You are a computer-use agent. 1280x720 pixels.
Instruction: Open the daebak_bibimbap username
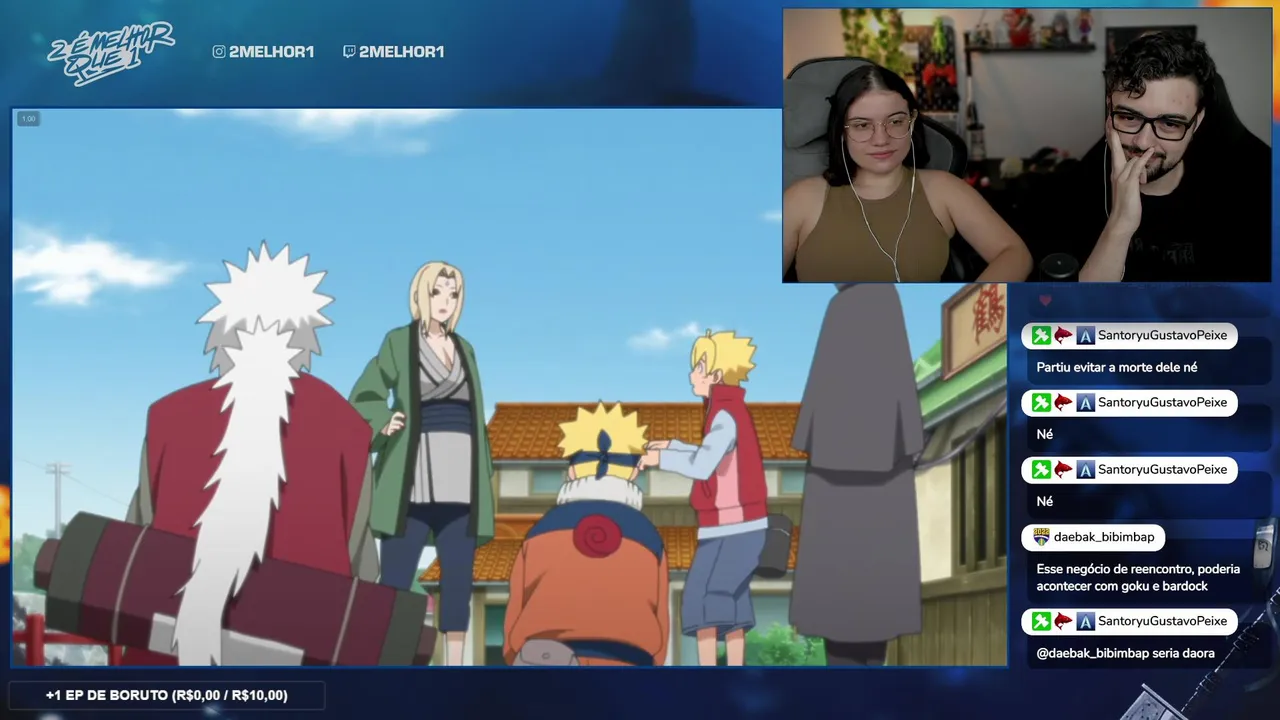coord(1104,538)
